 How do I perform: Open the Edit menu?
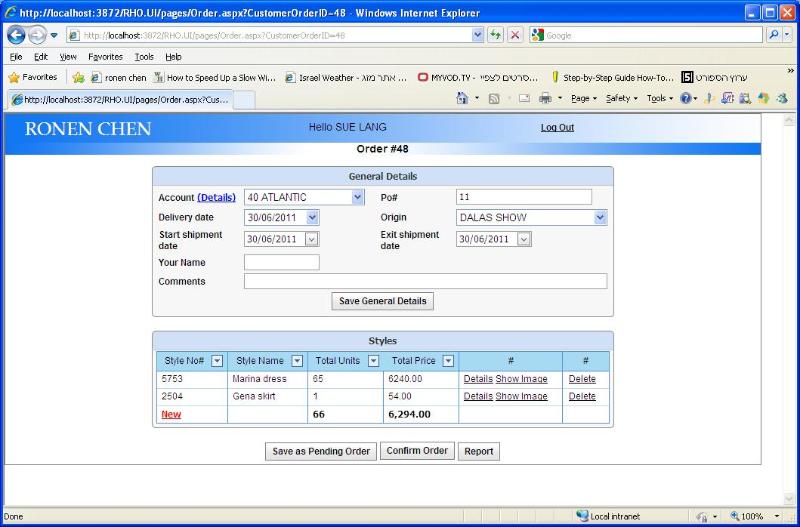click(x=41, y=57)
